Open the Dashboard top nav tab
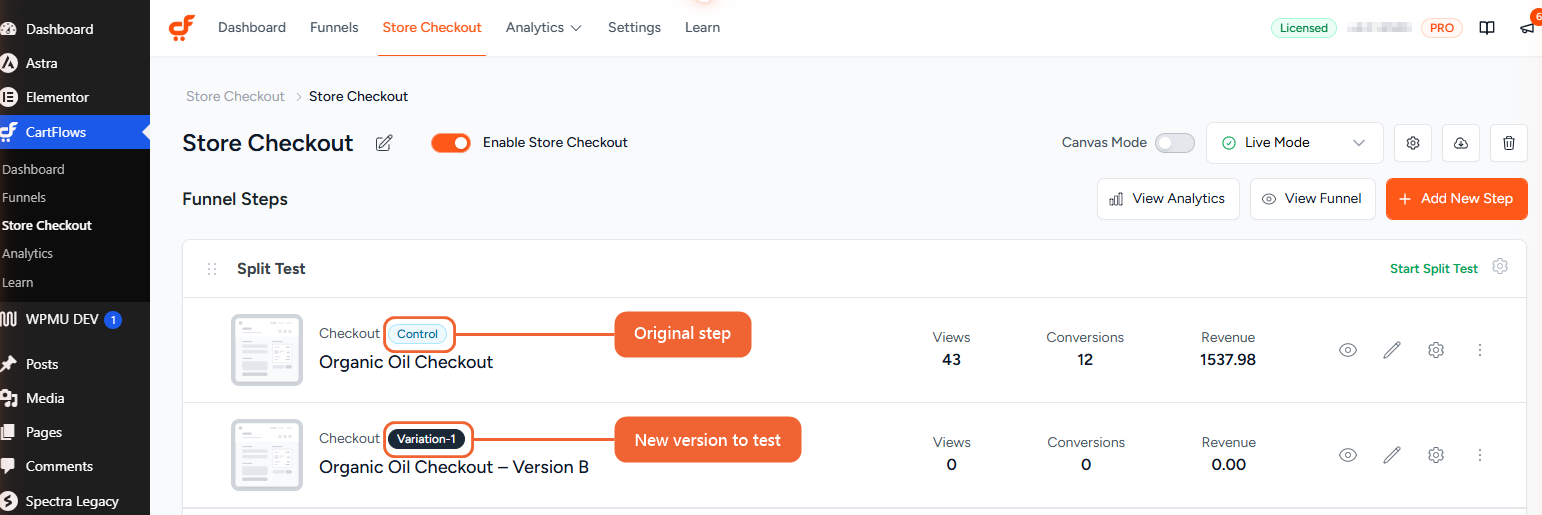This screenshot has height=515, width=1542. pos(252,28)
